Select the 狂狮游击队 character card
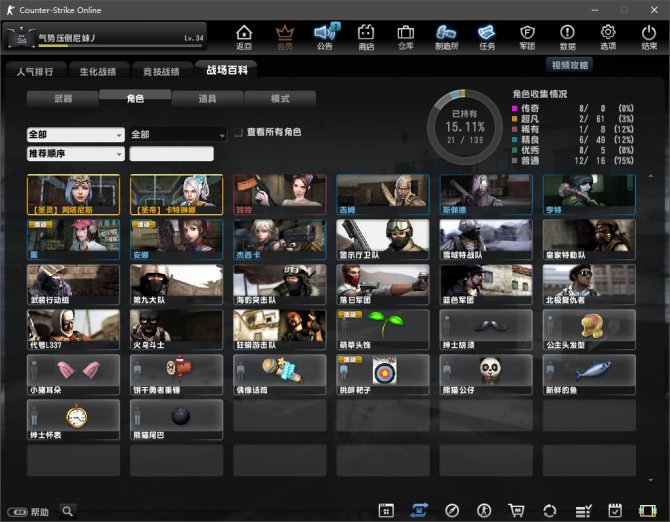The height and width of the screenshot is (522, 670). [x=280, y=330]
